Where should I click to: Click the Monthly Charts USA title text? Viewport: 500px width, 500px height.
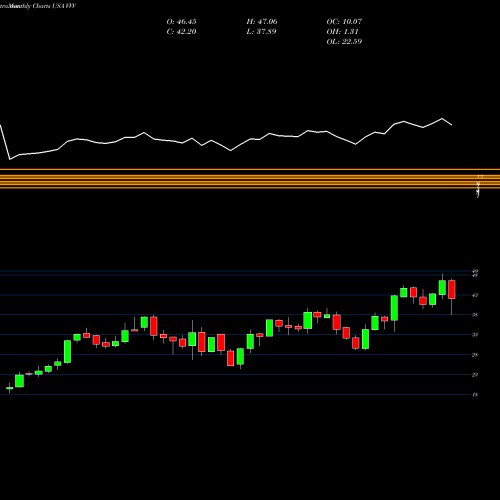pyautogui.click(x=37, y=6)
